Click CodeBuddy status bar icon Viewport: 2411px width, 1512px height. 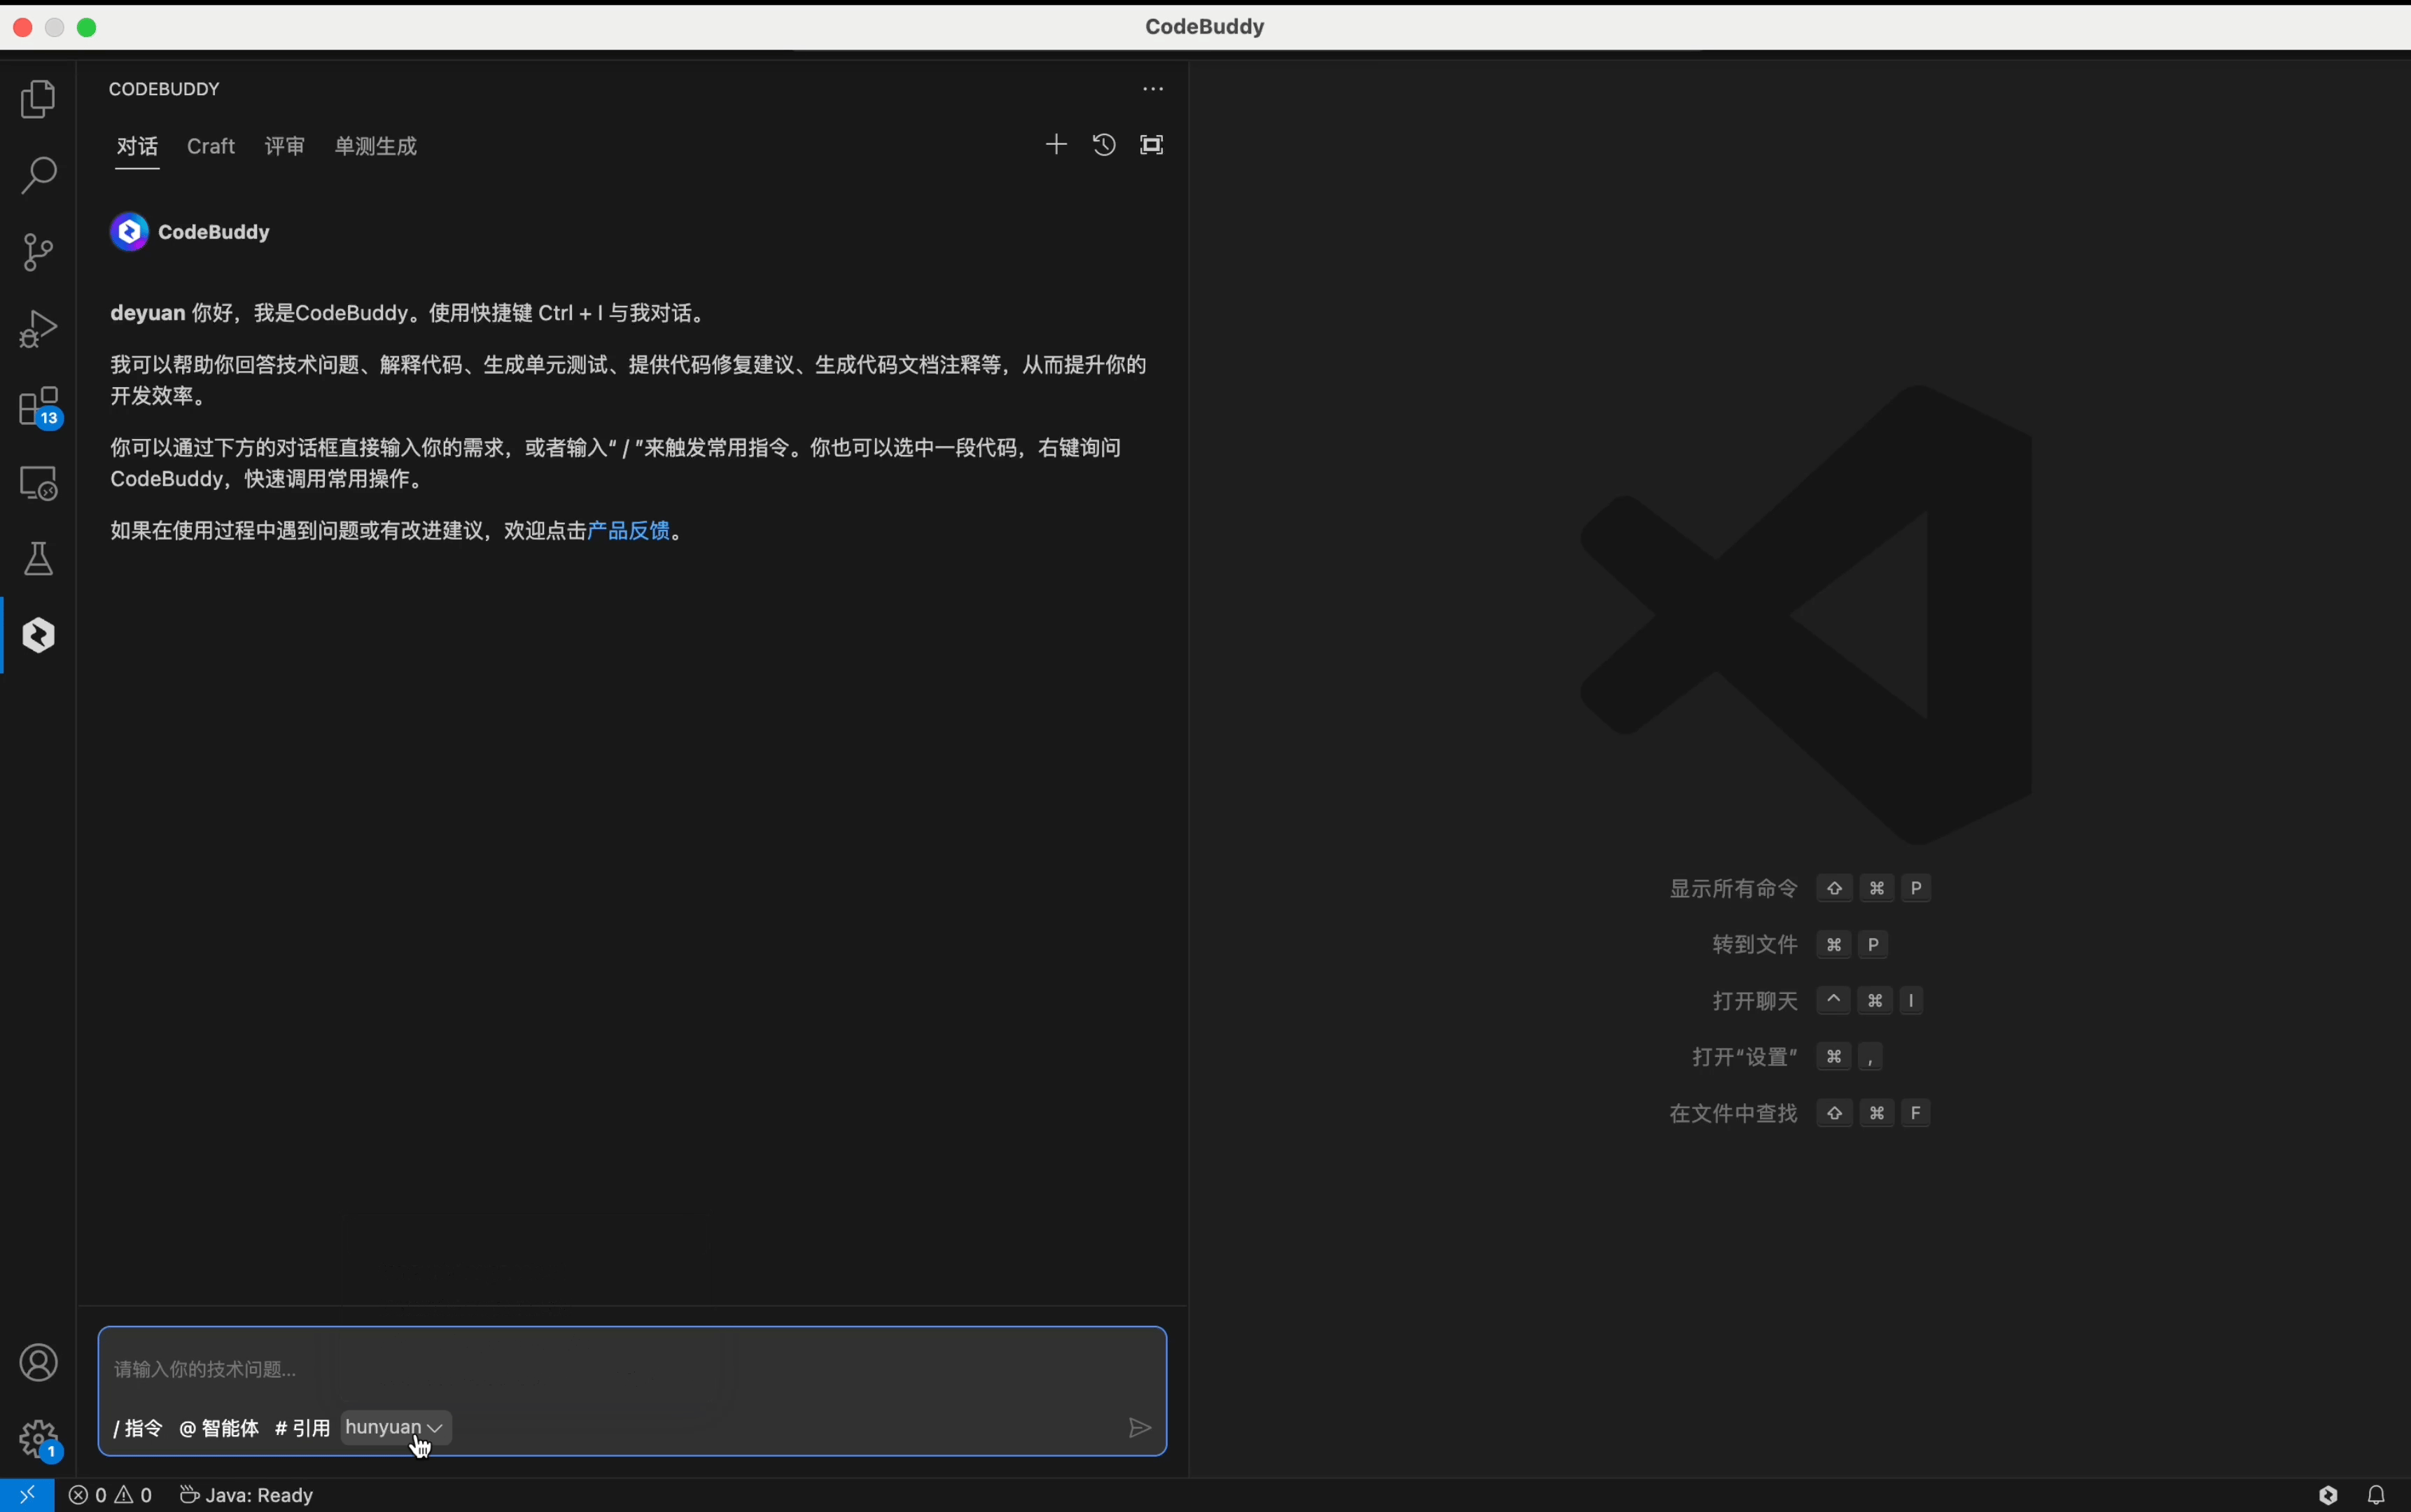click(2328, 1495)
